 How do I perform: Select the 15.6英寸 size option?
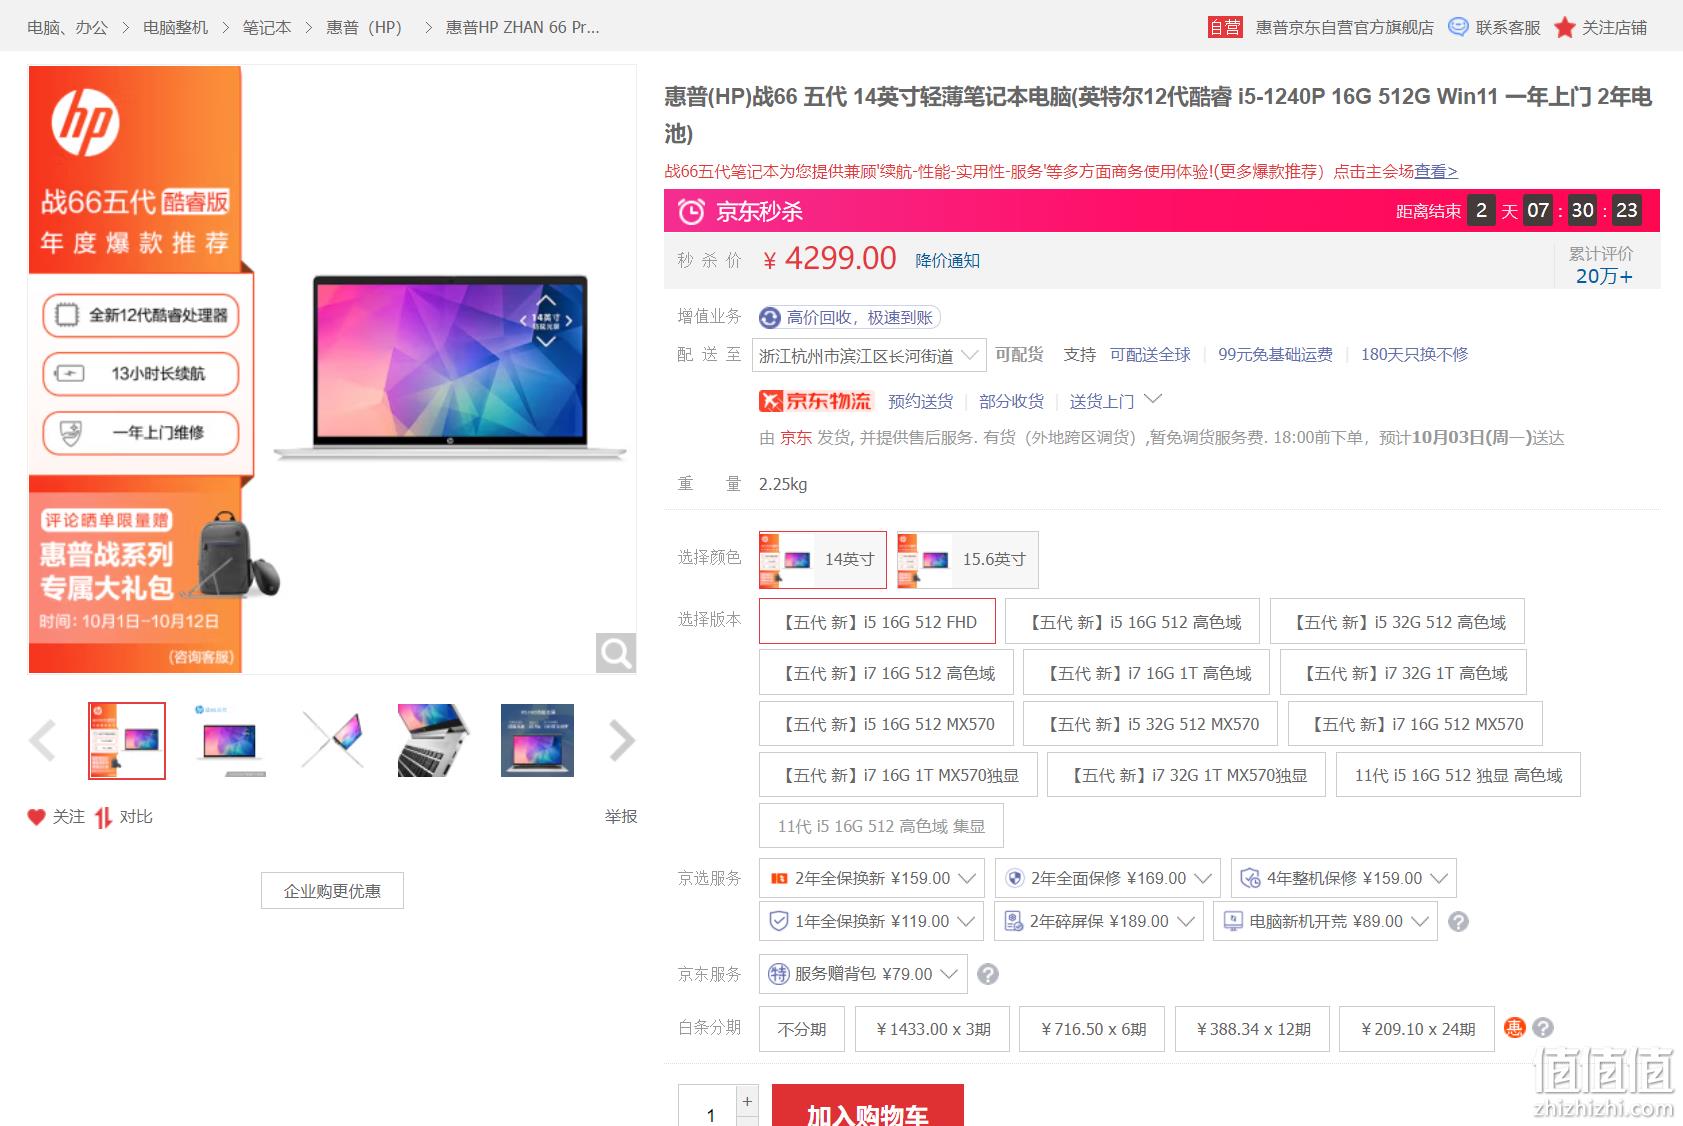pos(968,560)
